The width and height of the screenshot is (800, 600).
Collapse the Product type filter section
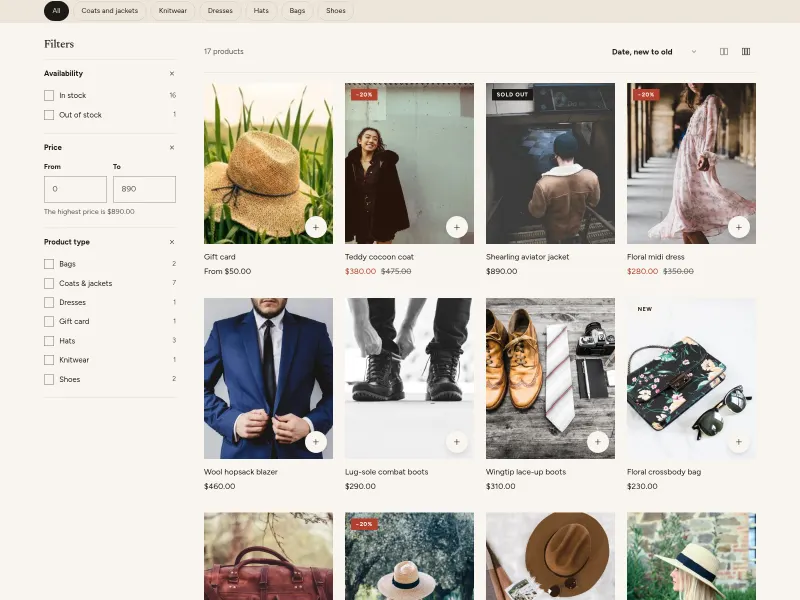pos(172,242)
